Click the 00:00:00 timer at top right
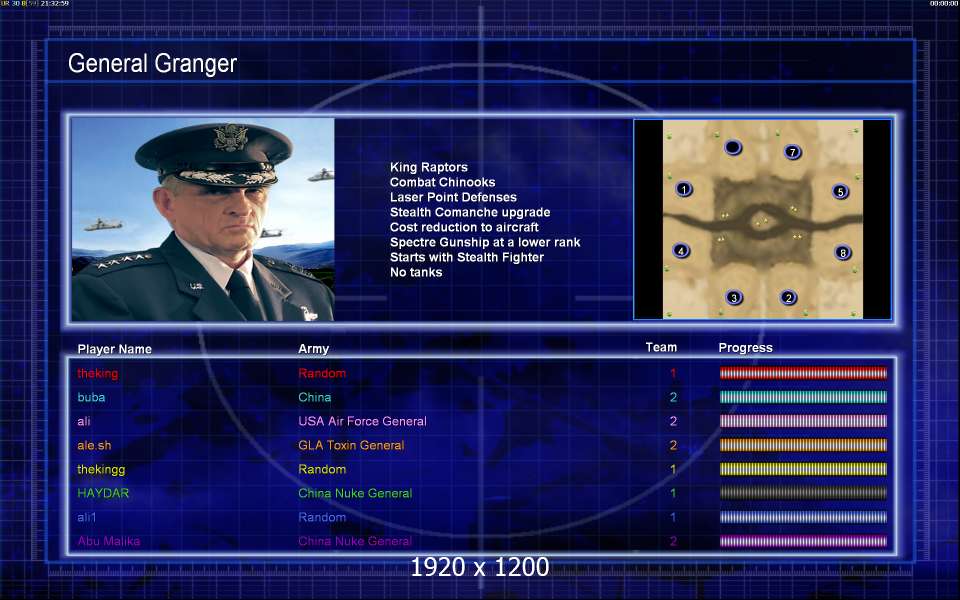This screenshot has height=600, width=960. coord(943,4)
